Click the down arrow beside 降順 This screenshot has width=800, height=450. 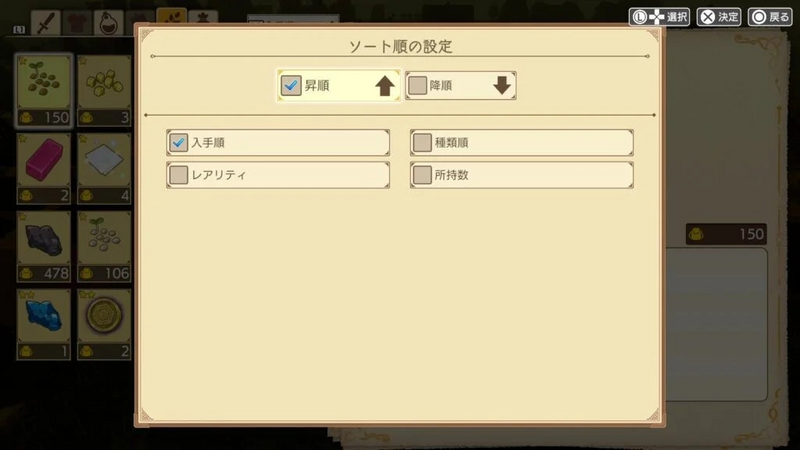pos(502,85)
